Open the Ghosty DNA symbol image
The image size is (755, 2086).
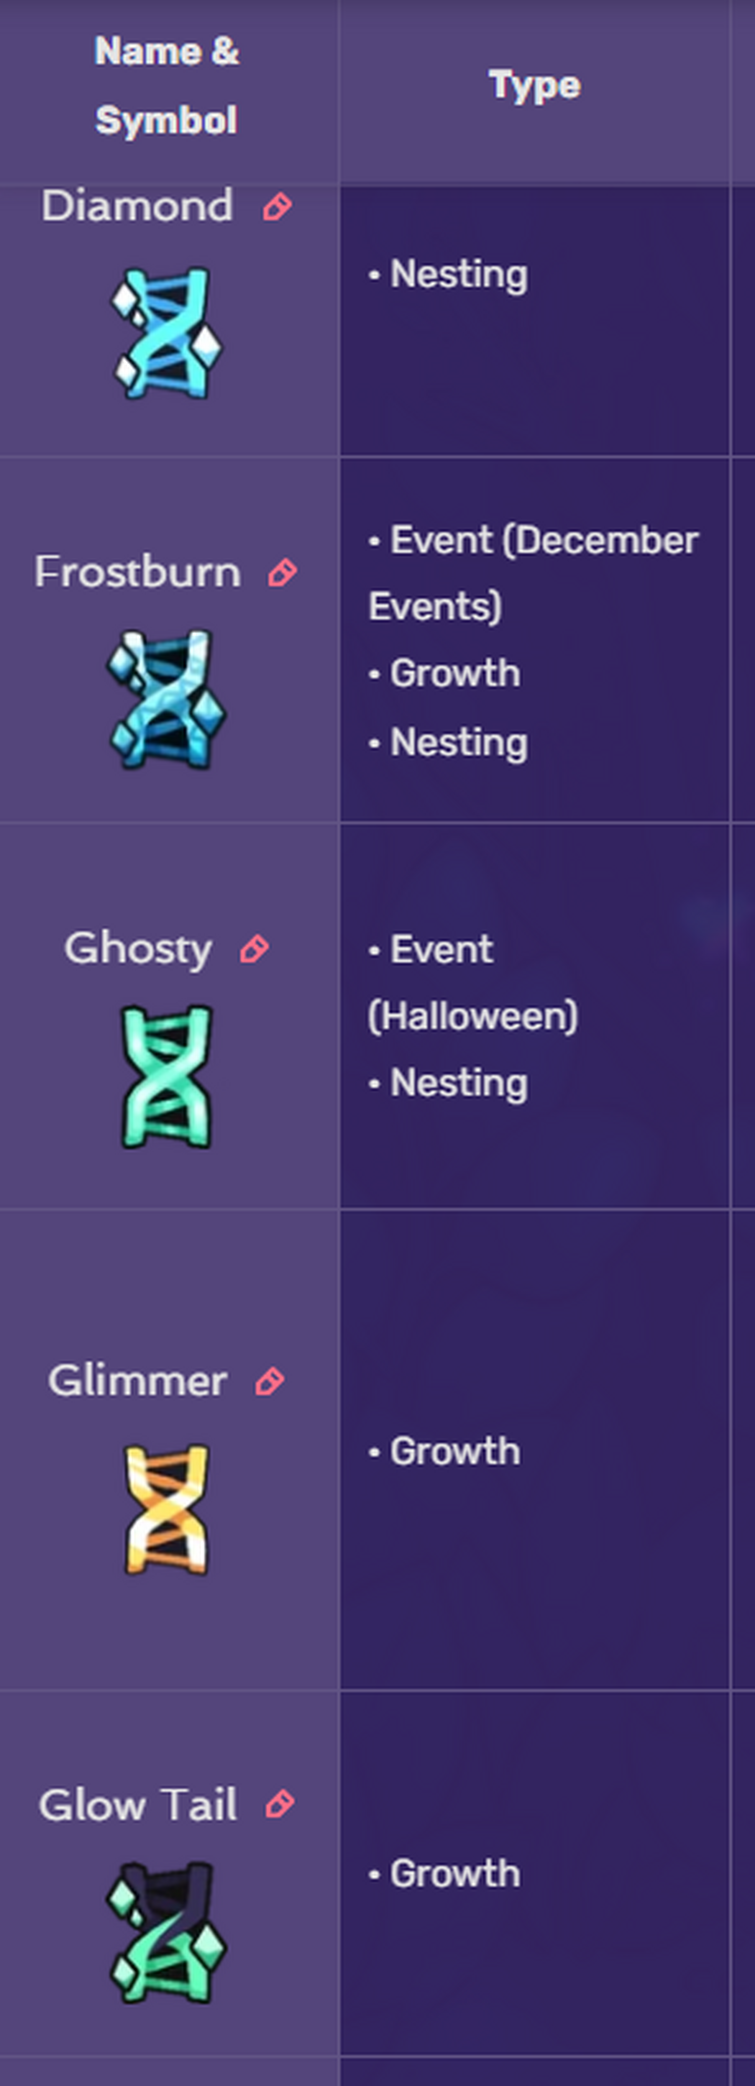(166, 1076)
